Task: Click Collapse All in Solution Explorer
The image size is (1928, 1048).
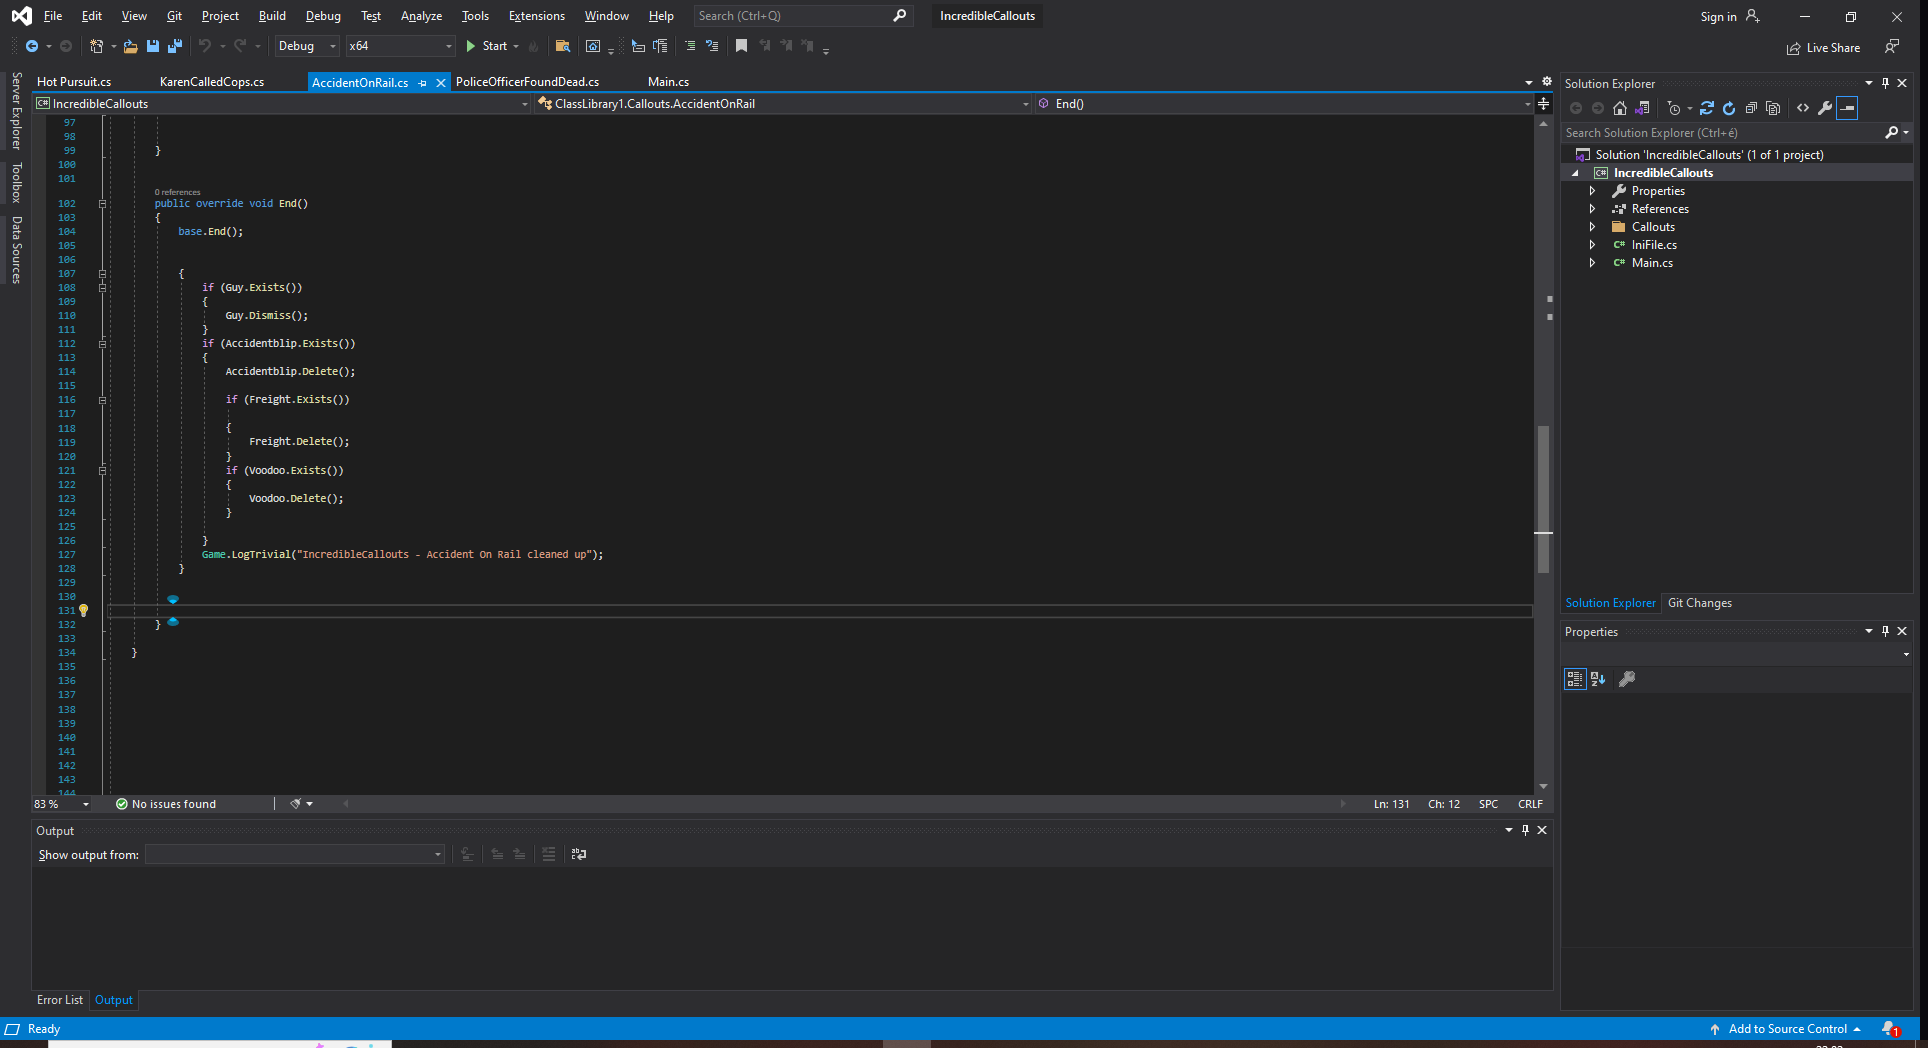Action: point(1751,108)
